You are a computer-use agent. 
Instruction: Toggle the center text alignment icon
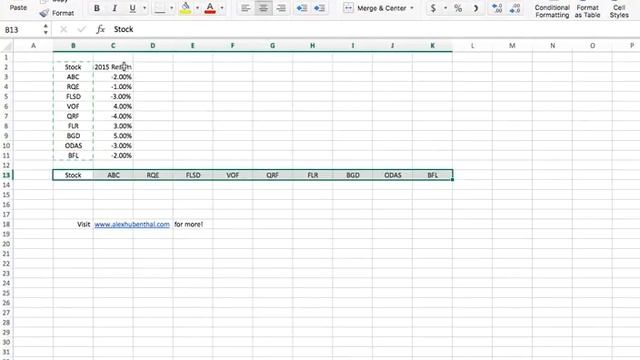point(263,8)
